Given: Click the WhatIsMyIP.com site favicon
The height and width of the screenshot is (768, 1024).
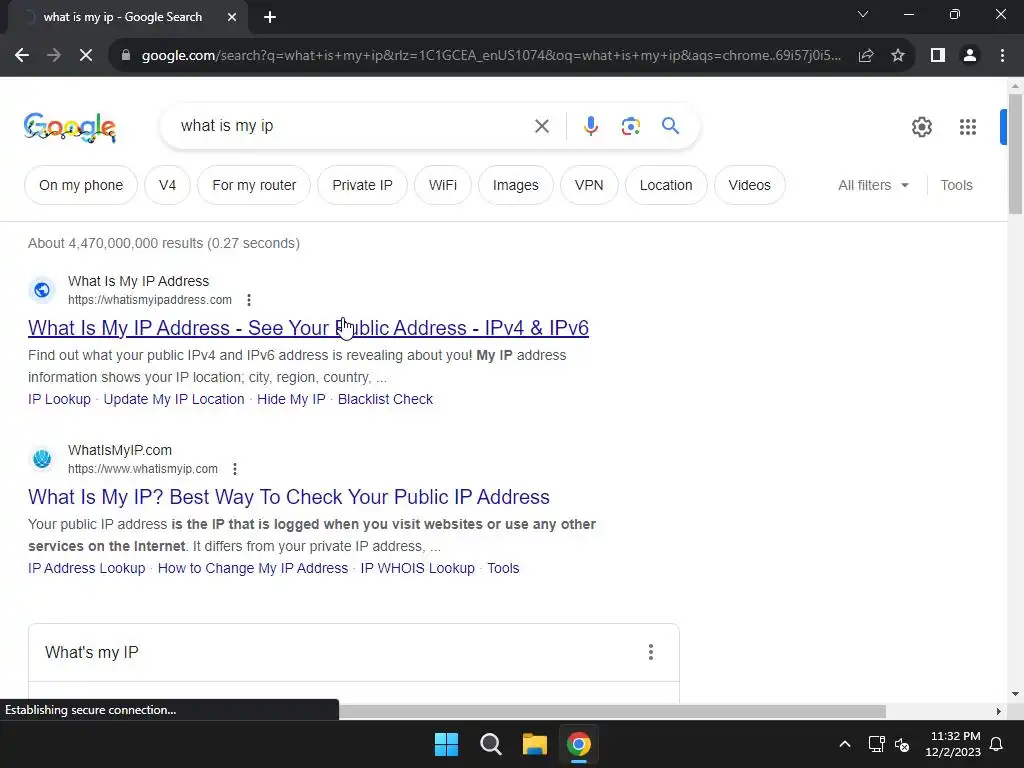Looking at the screenshot, I should tap(42, 458).
